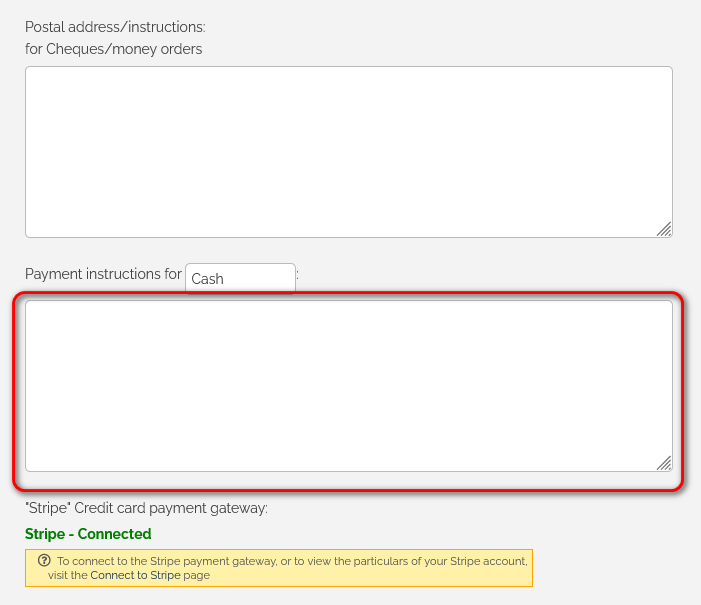Focus the postal address instructions text area
The image size is (701, 605).
tap(348, 152)
